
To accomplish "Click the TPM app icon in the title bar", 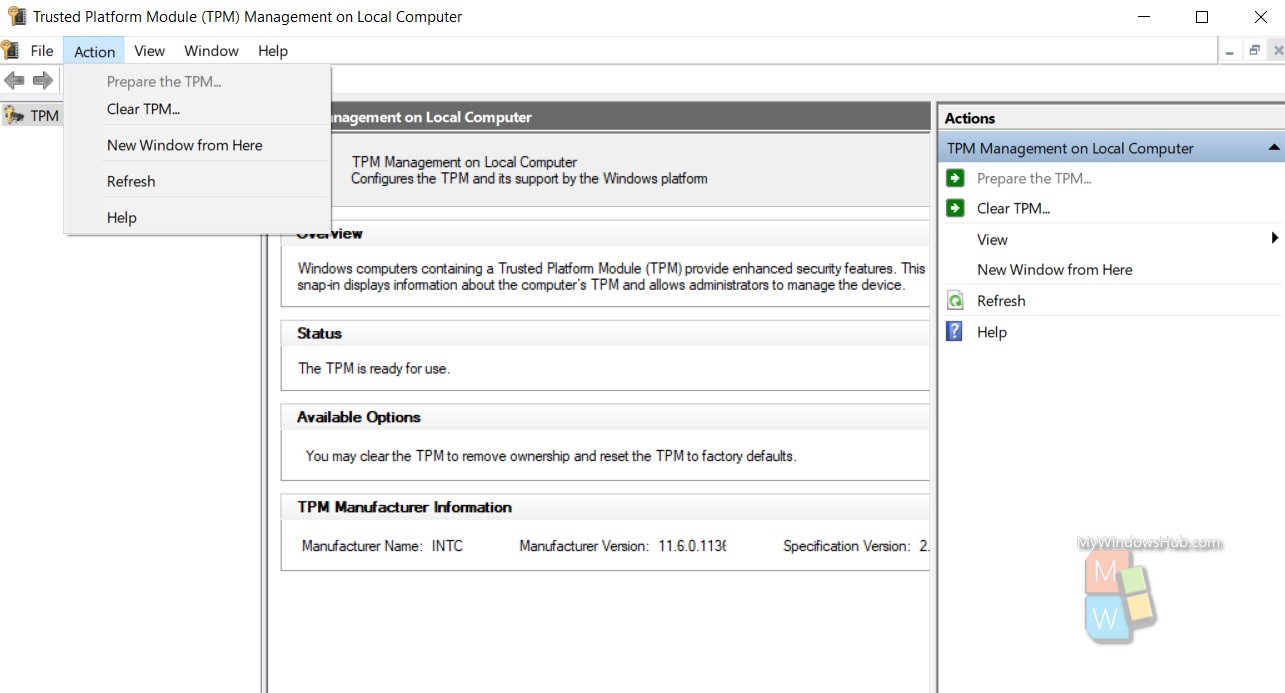I will [x=16, y=17].
